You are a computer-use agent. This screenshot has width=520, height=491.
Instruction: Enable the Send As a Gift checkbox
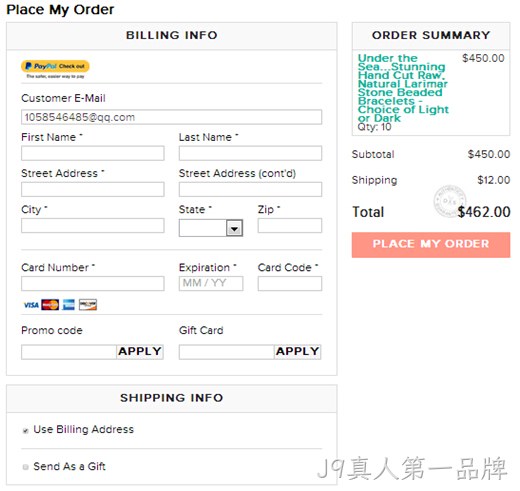tap(26, 467)
